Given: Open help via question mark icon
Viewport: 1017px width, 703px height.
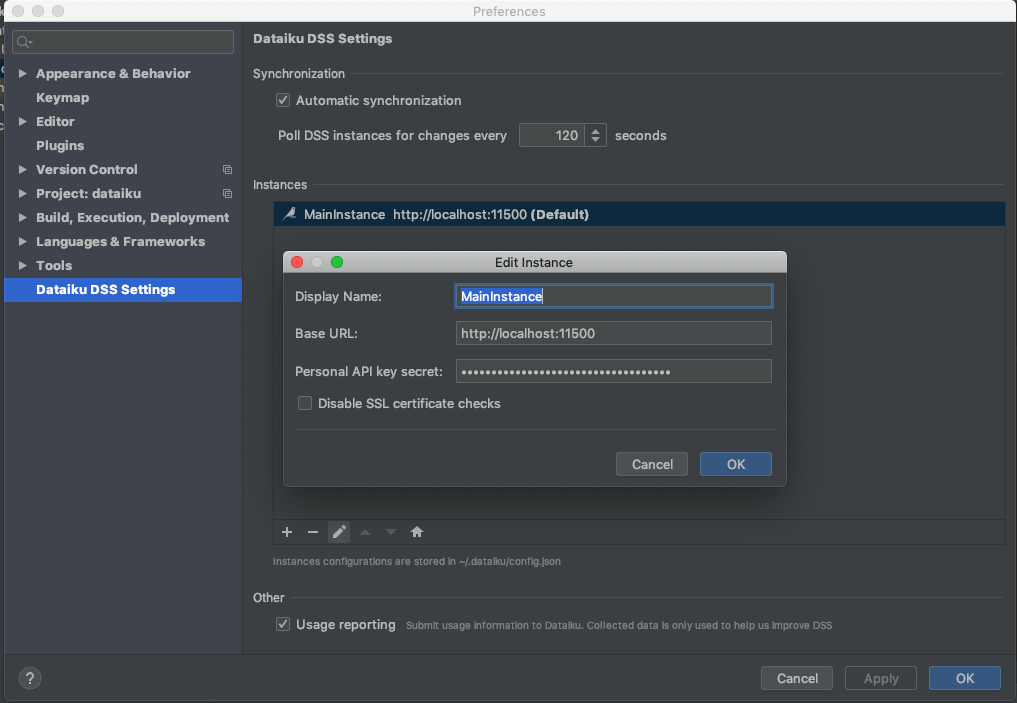Looking at the screenshot, I should (x=29, y=678).
